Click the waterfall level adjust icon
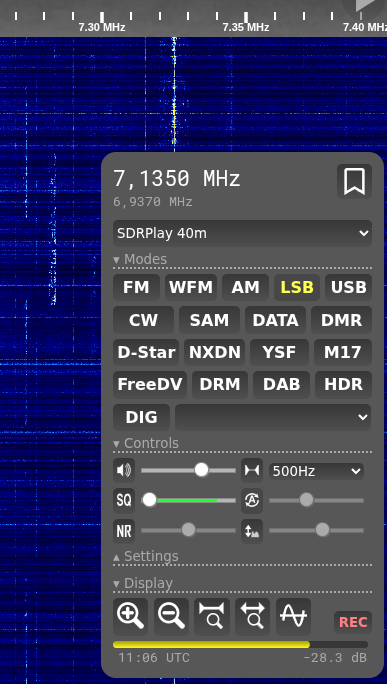Screen dimensions: 387x684 point(252,531)
